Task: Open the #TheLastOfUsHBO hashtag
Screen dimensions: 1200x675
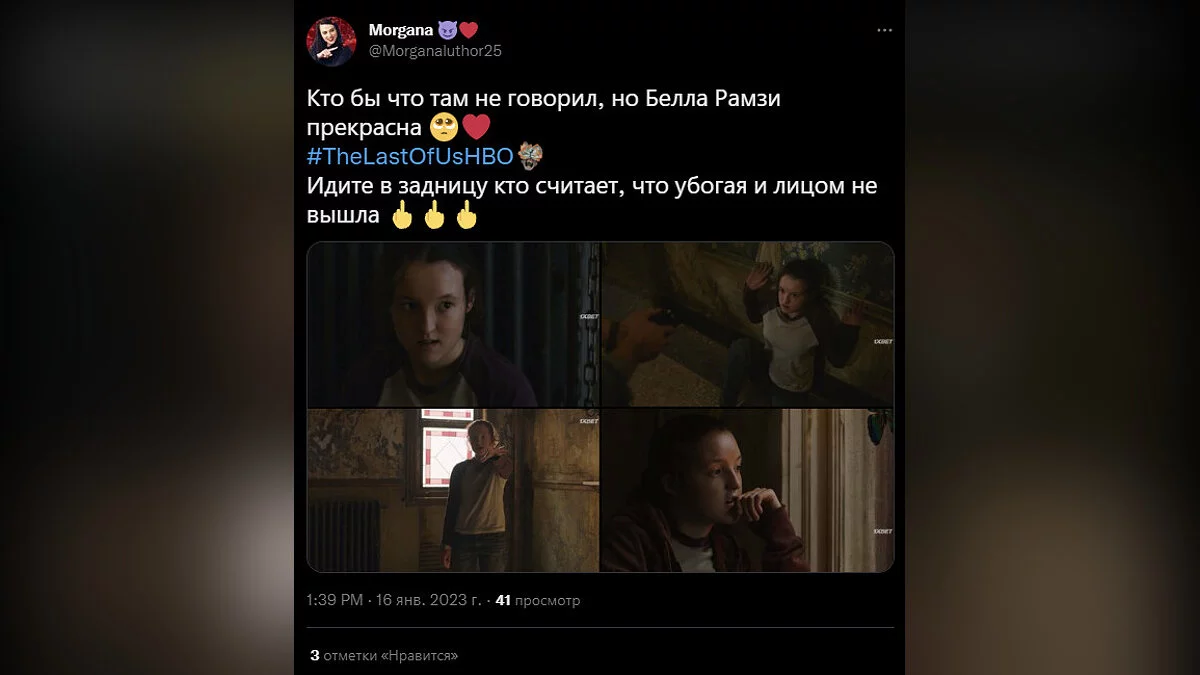Action: pyautogui.click(x=410, y=156)
